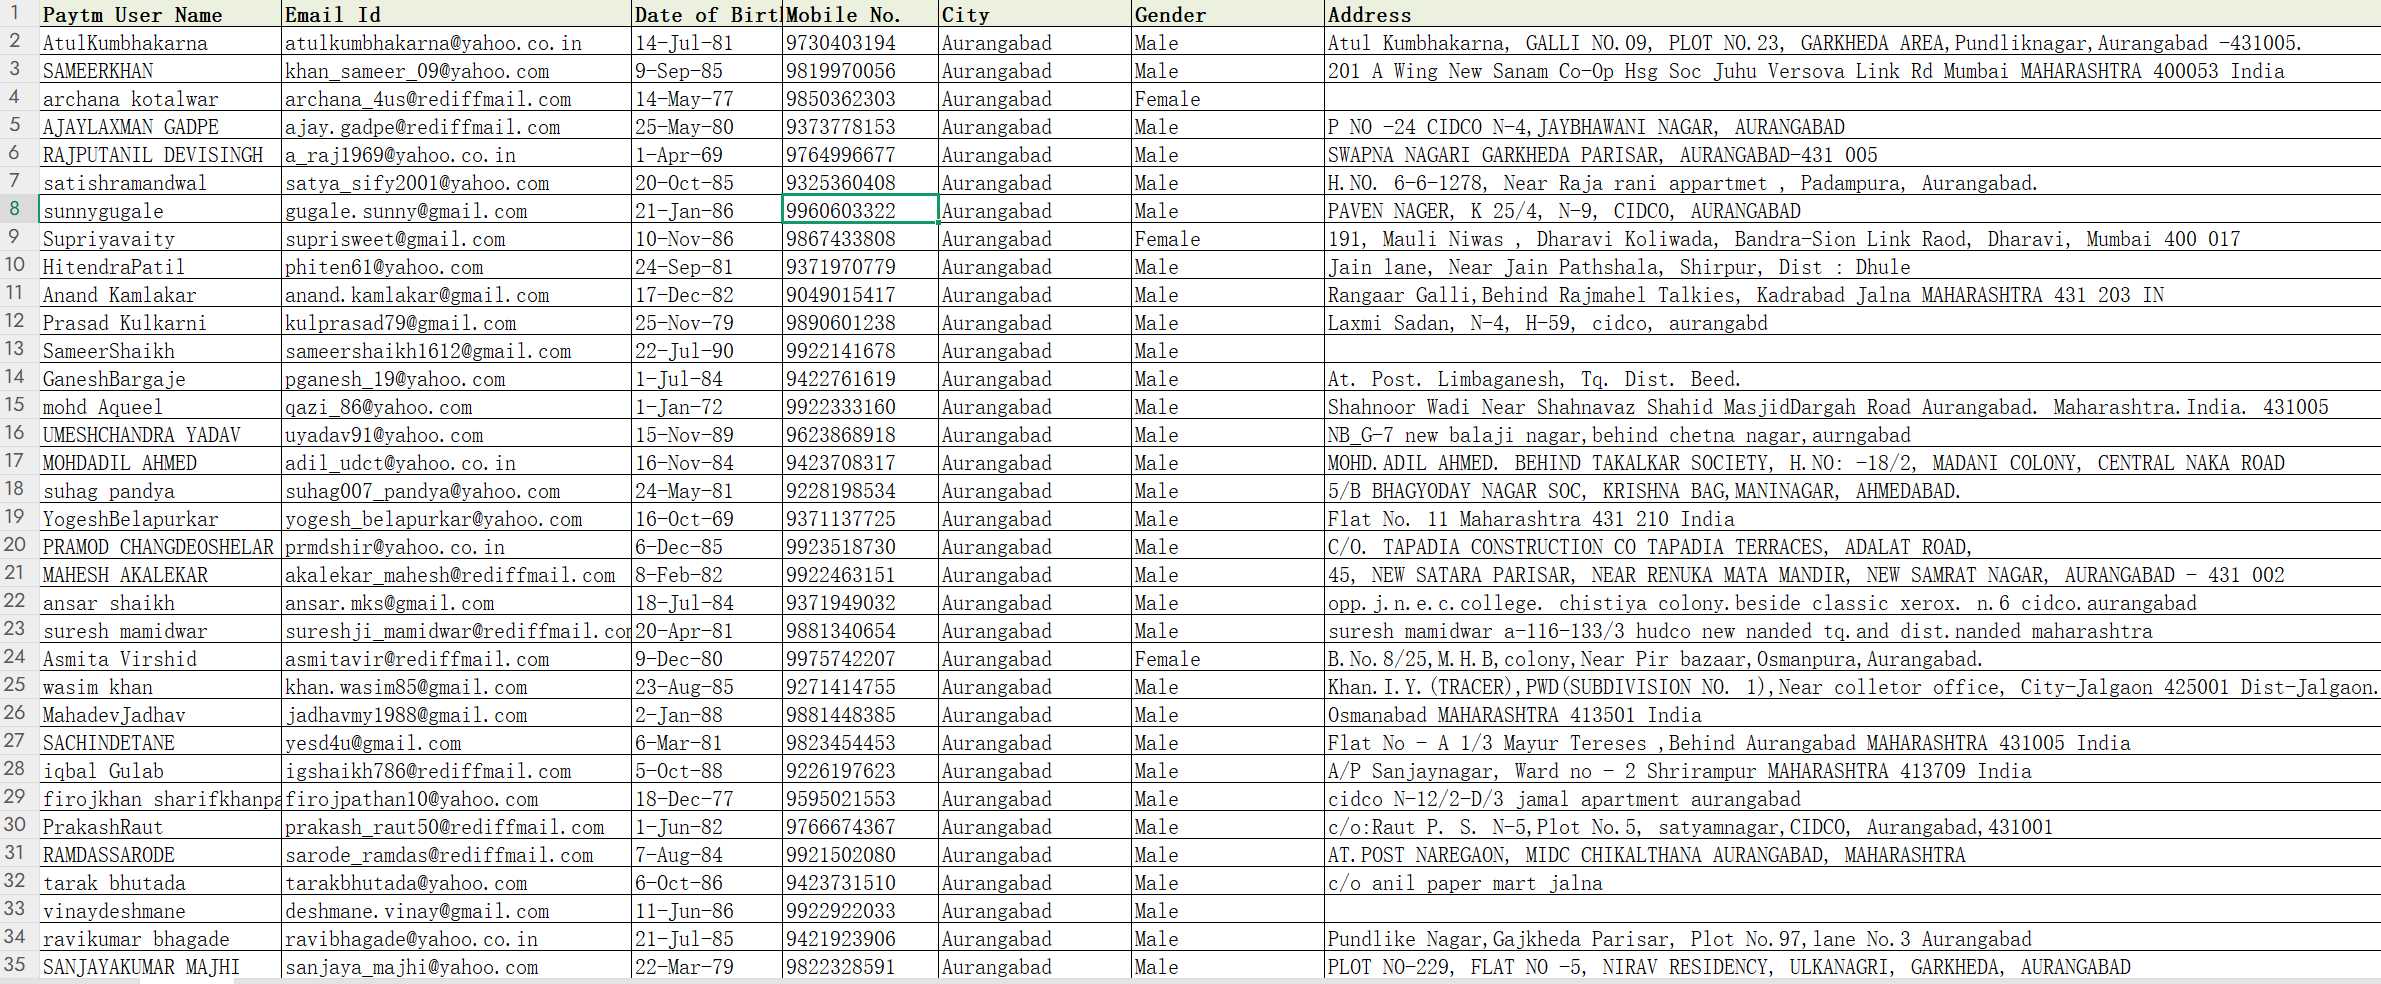Image resolution: width=2381 pixels, height=984 pixels.
Task: Click Aurangabad city cell in SACHINDETANE row
Action: coord(1034,742)
